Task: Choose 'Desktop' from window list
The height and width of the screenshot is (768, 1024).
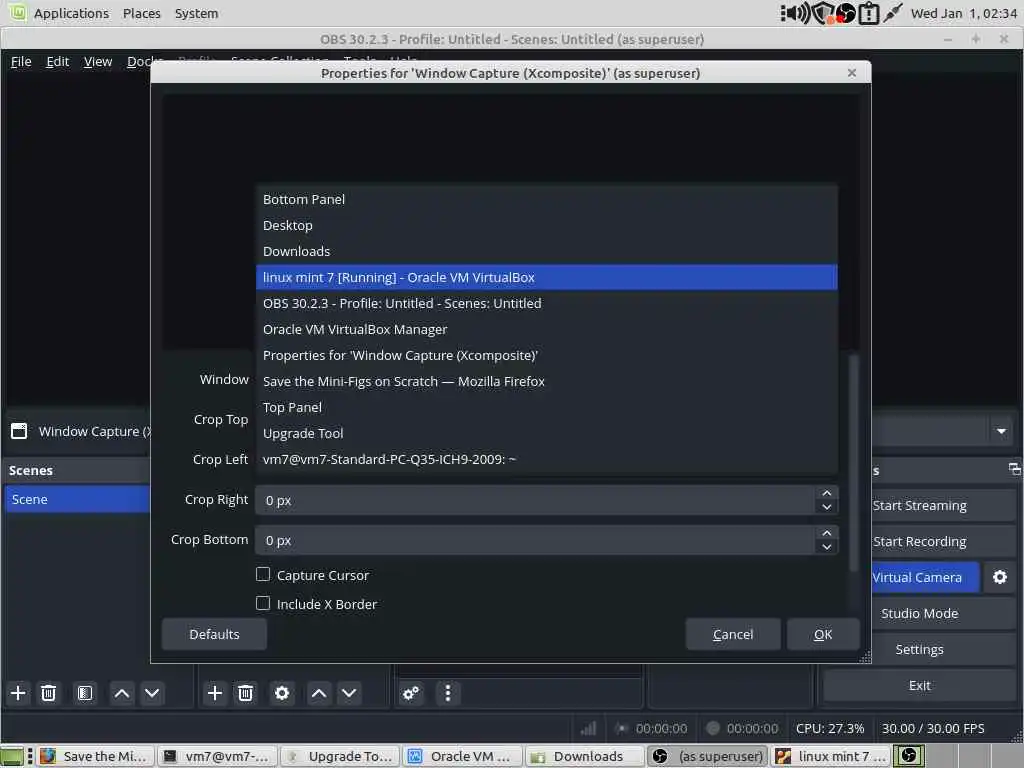Action: (x=547, y=225)
